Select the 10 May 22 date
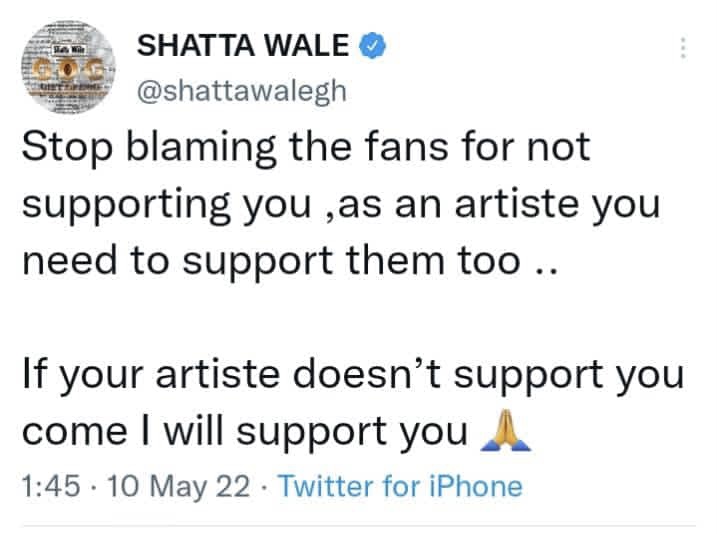The height and width of the screenshot is (534, 718). tap(179, 487)
